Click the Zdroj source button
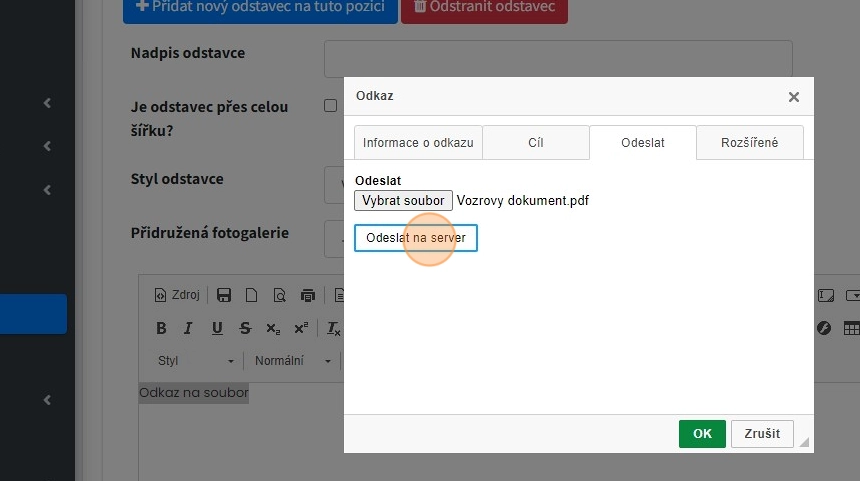 tap(177, 295)
